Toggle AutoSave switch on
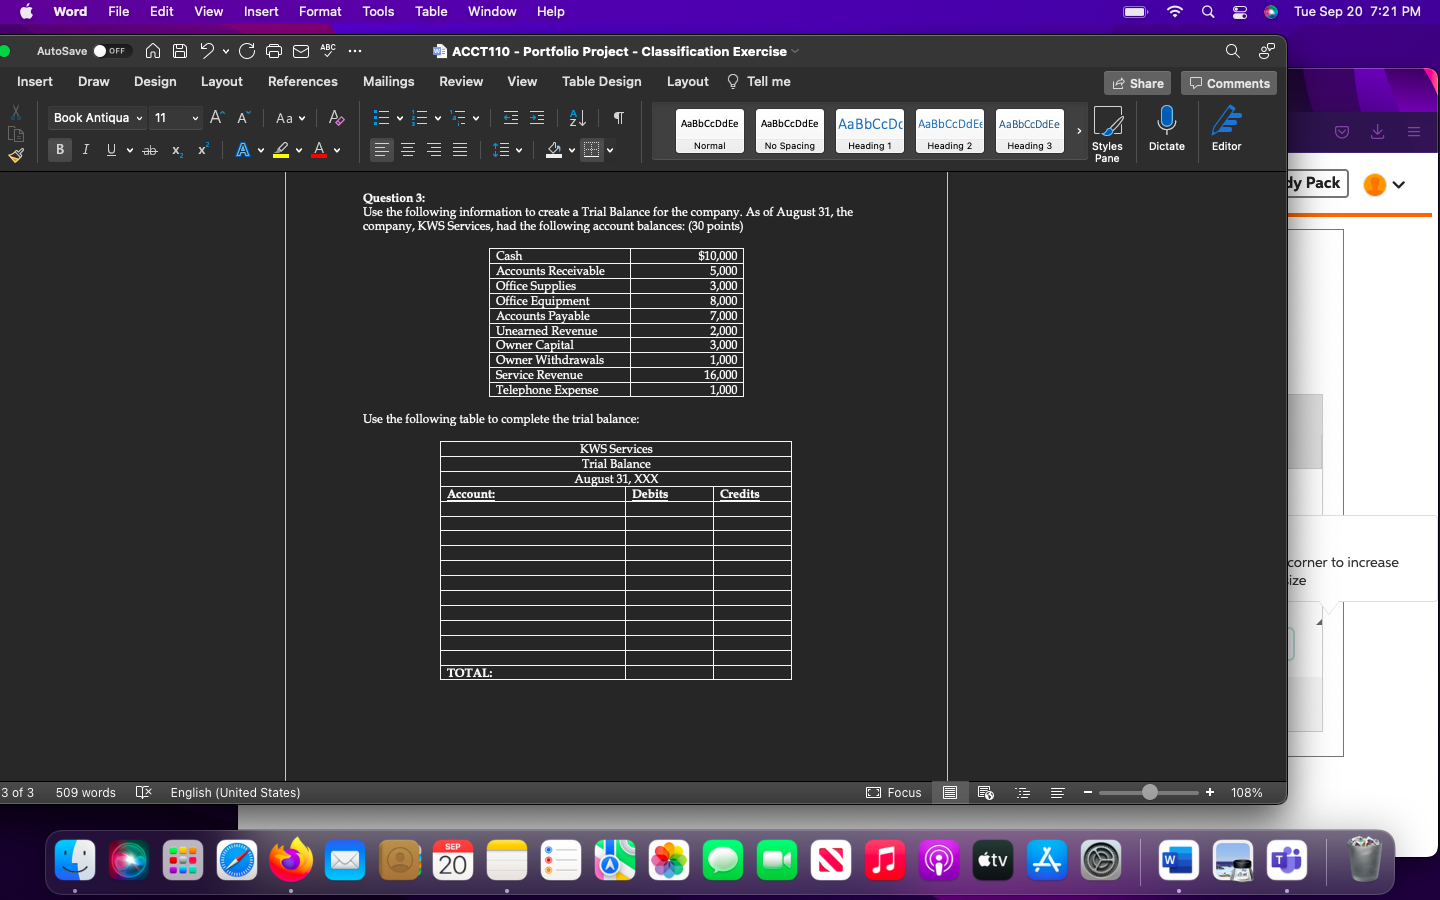Screen dimensions: 1440x900 point(112,51)
